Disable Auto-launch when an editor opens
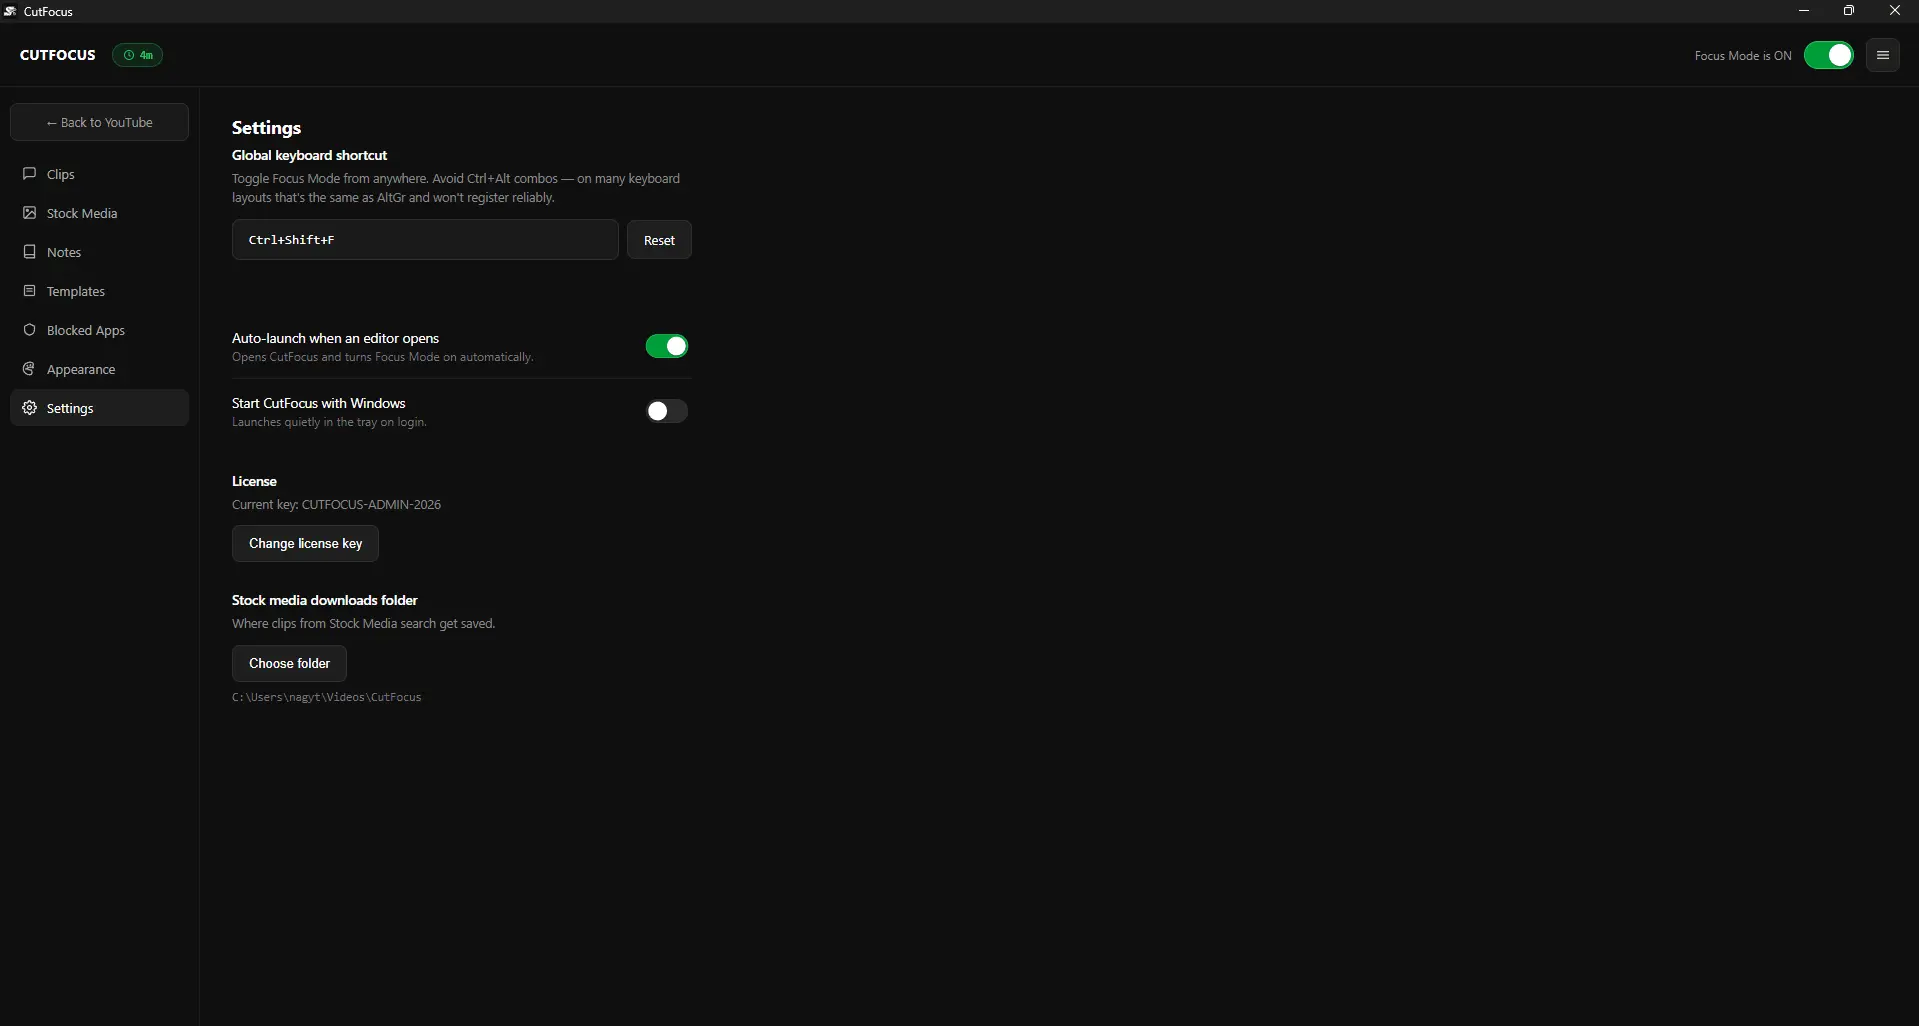 (x=666, y=346)
